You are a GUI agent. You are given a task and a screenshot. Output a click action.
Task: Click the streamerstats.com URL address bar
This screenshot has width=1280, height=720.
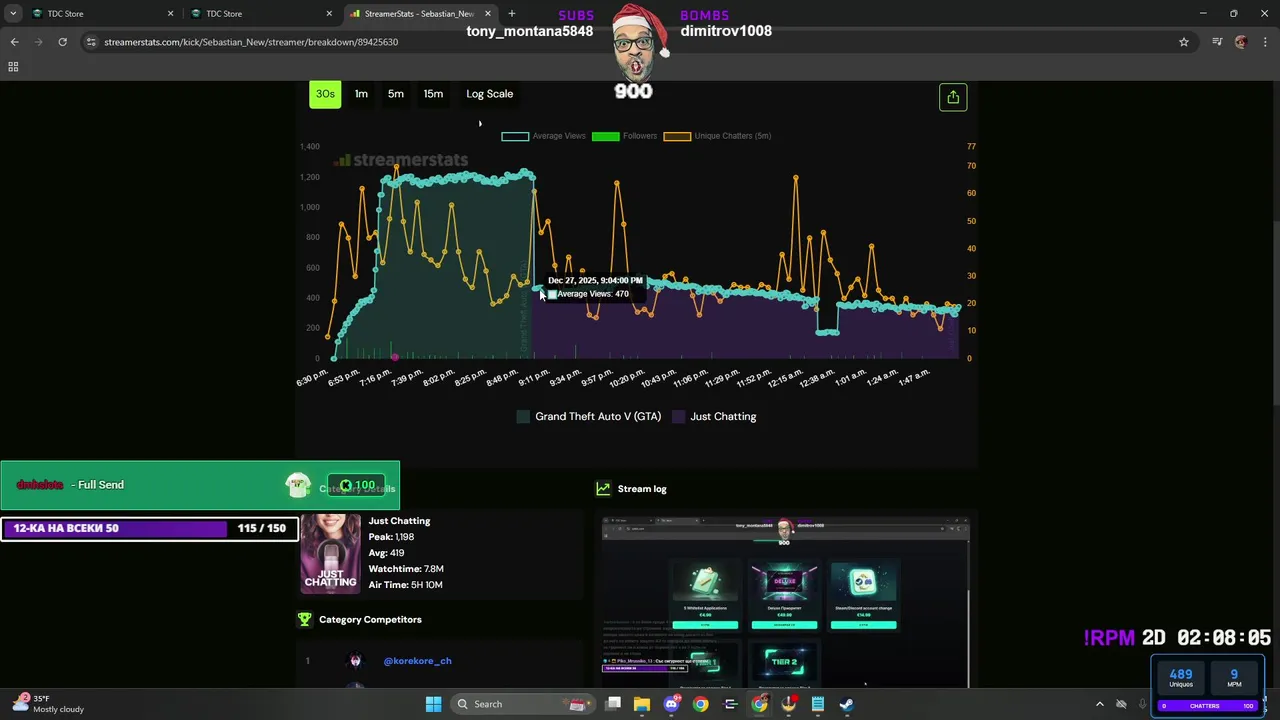(640, 42)
